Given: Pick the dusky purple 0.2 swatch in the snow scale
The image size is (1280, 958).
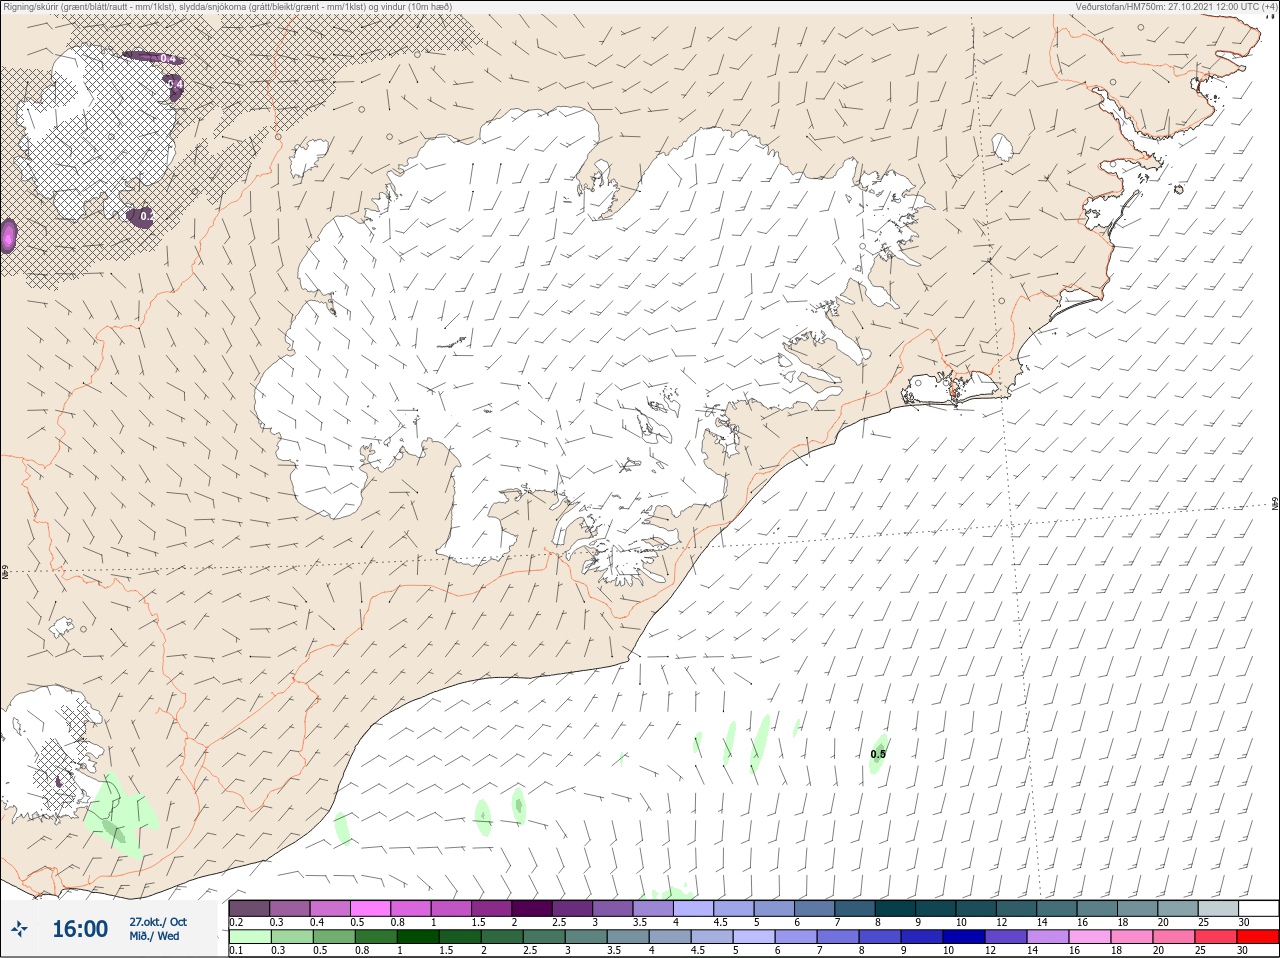Looking at the screenshot, I should [249, 908].
